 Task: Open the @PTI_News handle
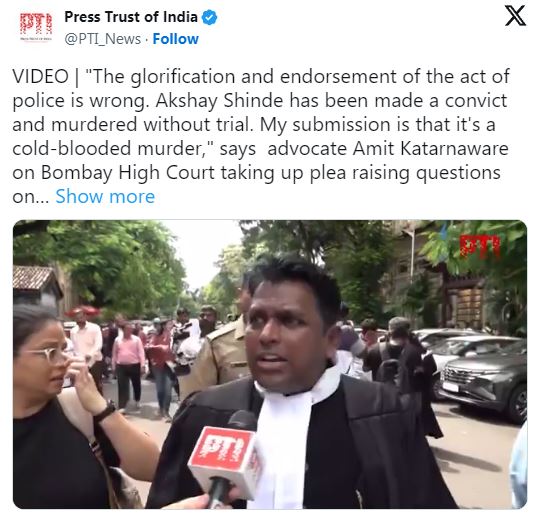(x=103, y=39)
